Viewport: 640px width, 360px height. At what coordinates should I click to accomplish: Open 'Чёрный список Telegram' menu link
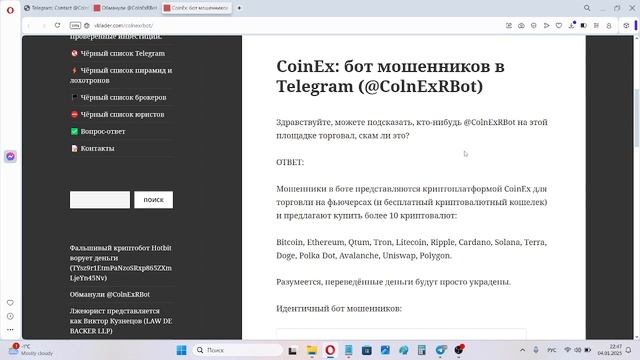118,53
